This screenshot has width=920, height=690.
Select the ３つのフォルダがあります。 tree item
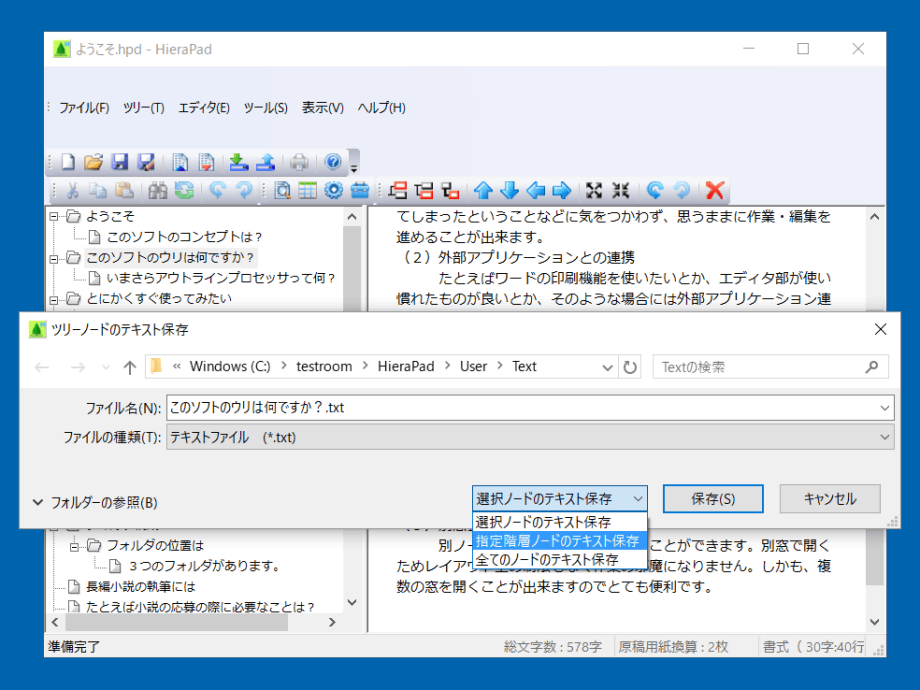tap(205, 566)
